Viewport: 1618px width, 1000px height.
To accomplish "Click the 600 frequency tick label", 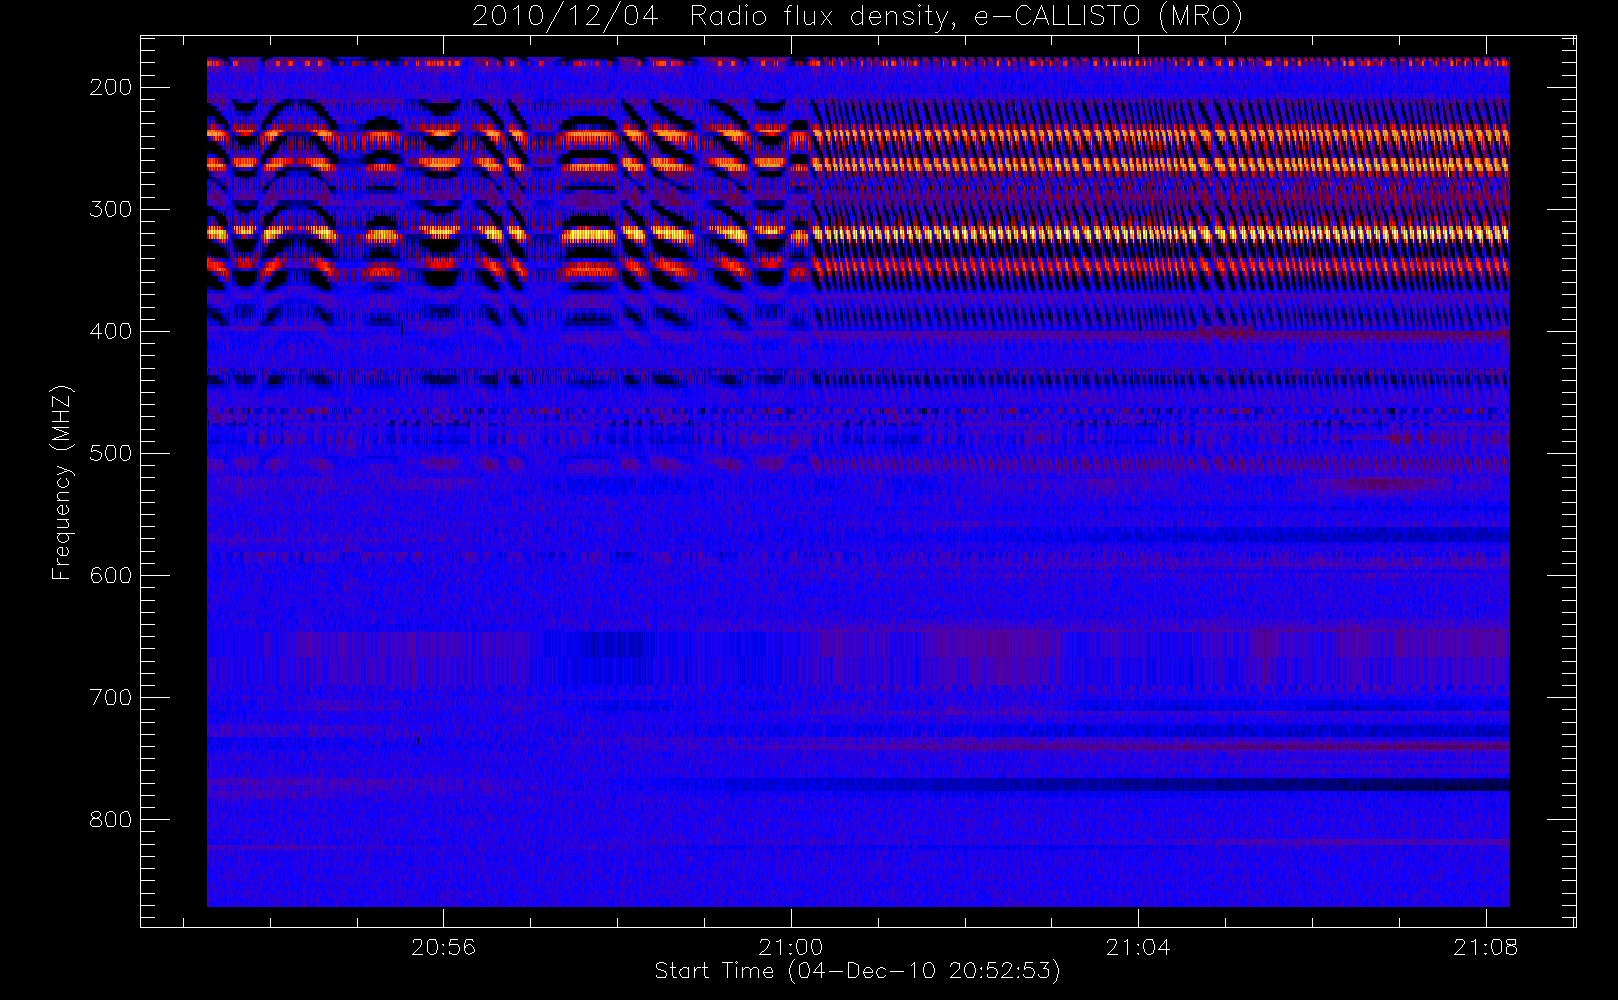I will 111,576.
